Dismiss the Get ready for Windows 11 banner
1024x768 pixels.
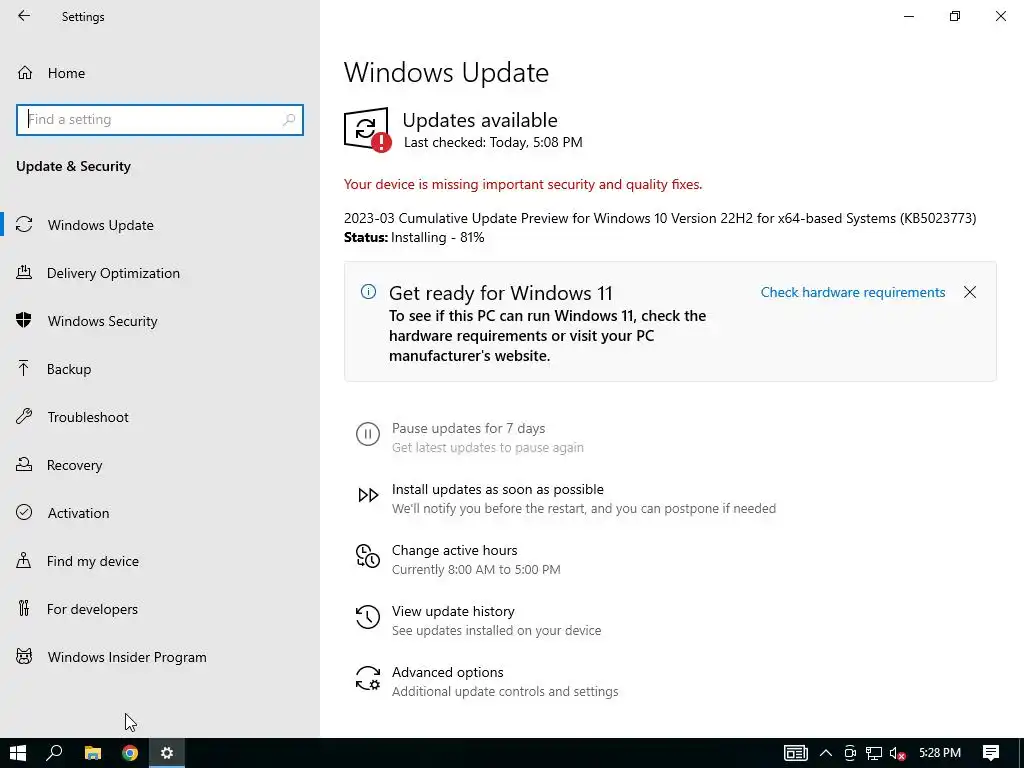tap(970, 292)
